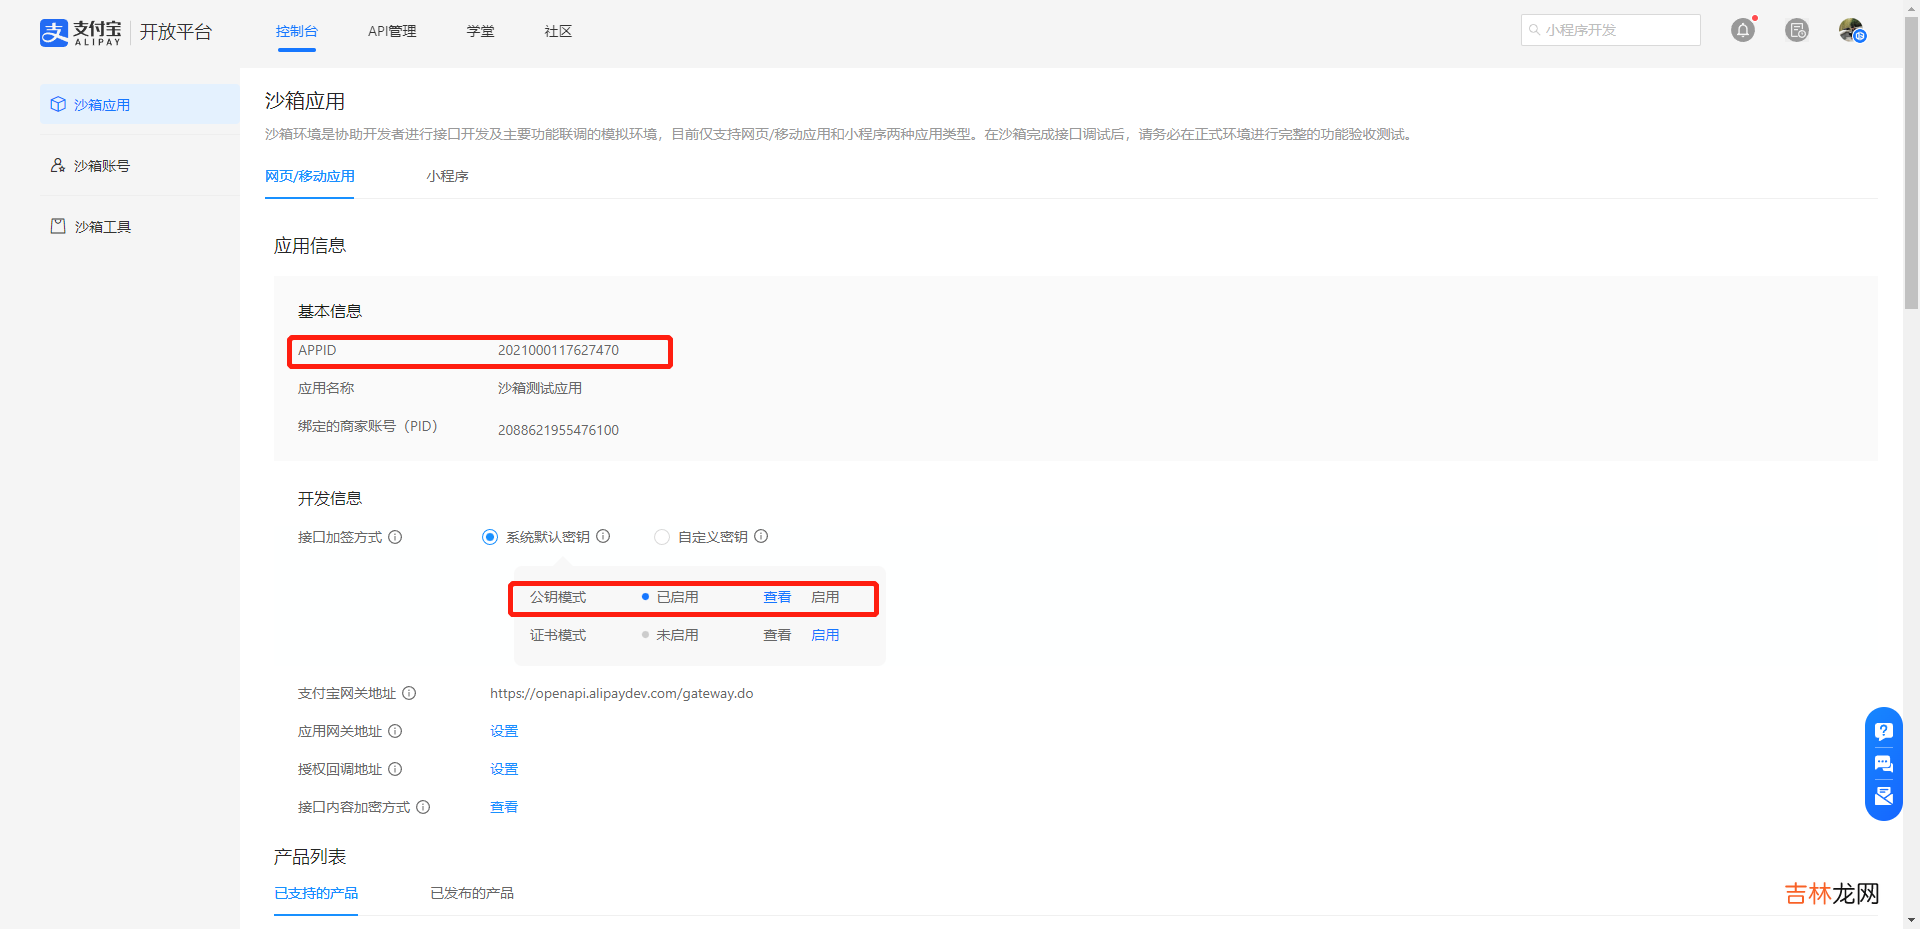Image resolution: width=1920 pixels, height=929 pixels.
Task: Open 沙箱账号 in the left sidebar
Action: [102, 166]
